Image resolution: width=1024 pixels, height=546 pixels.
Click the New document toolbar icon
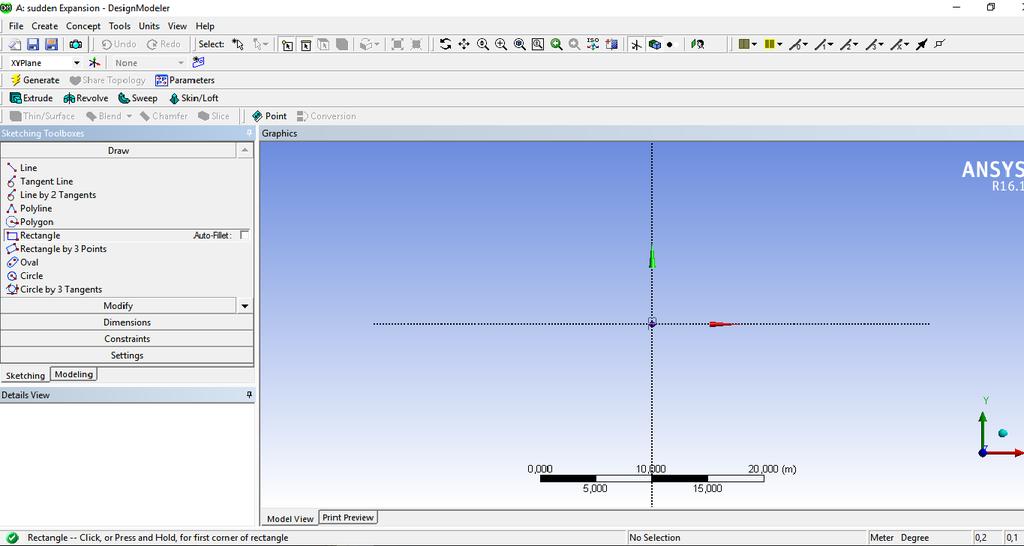click(14, 44)
